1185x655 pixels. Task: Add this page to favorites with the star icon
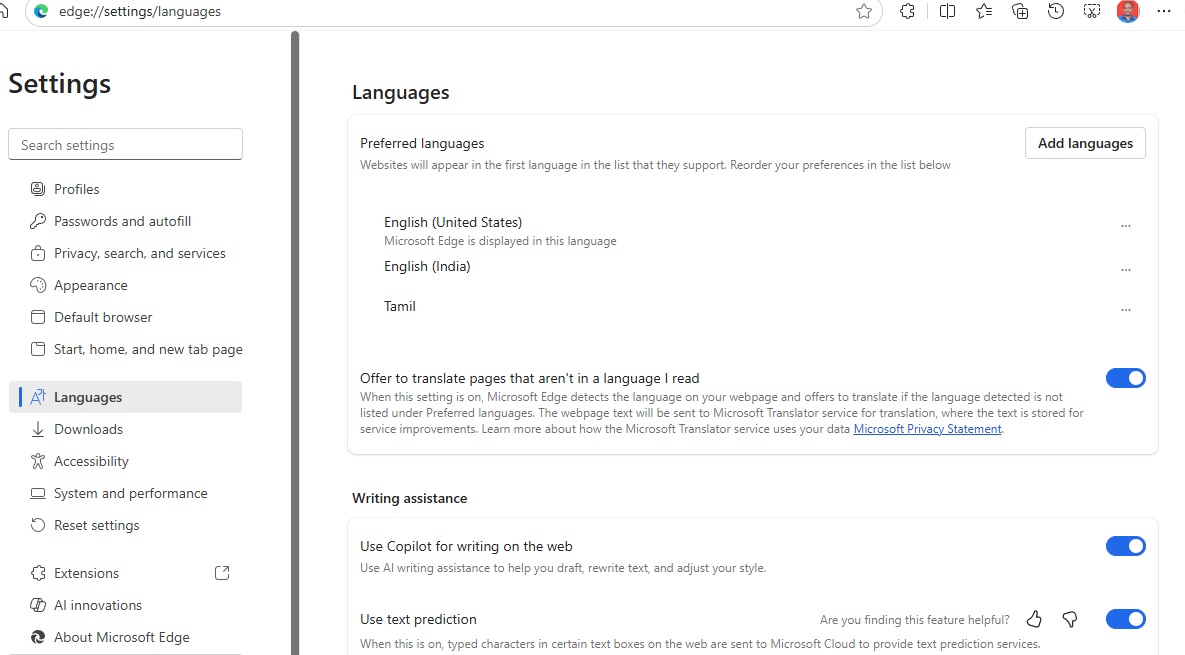click(x=864, y=12)
